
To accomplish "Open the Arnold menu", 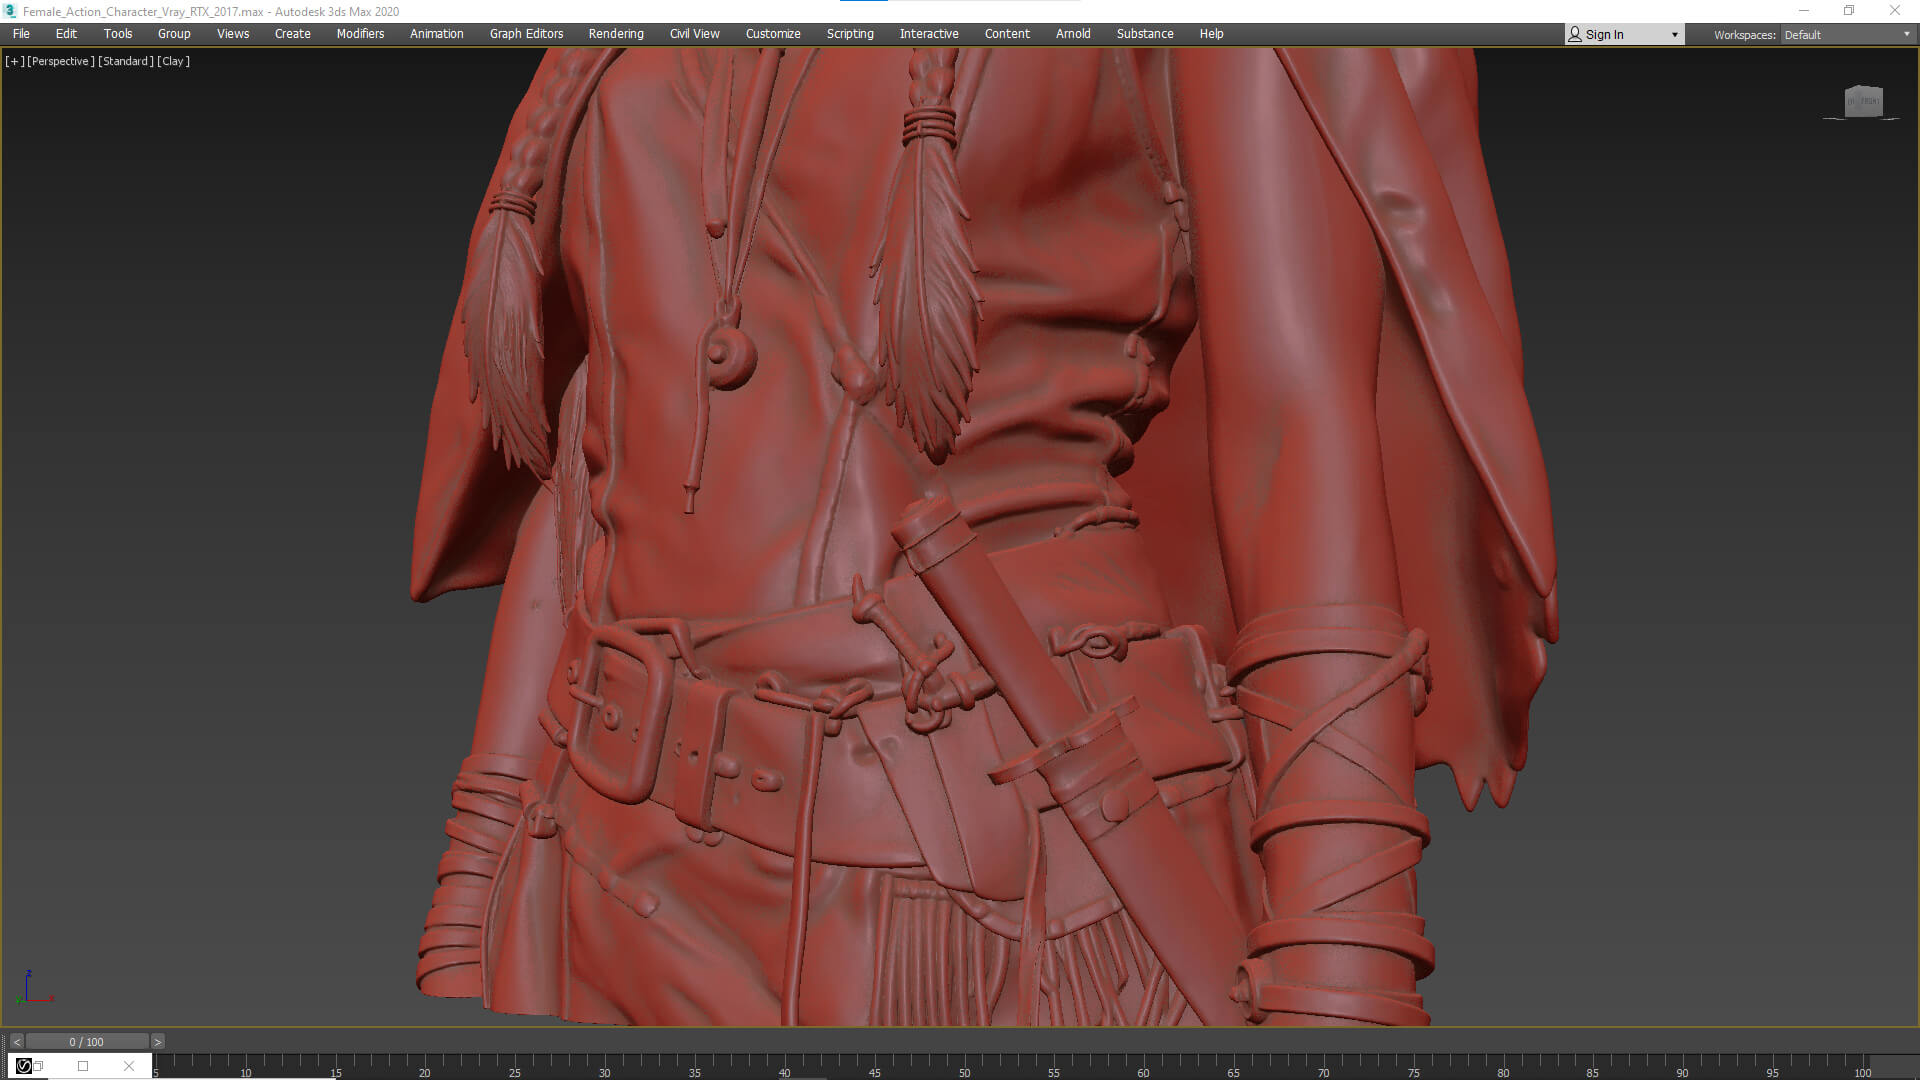I will coord(1073,34).
